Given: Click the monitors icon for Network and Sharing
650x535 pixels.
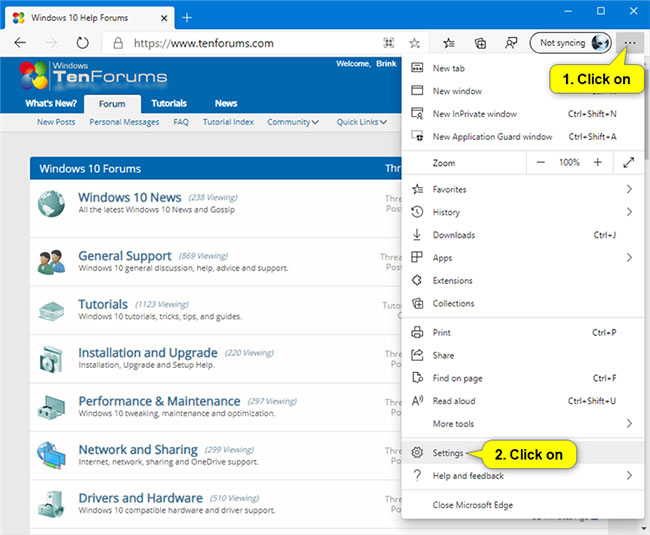Looking at the screenshot, I should pos(51,455).
